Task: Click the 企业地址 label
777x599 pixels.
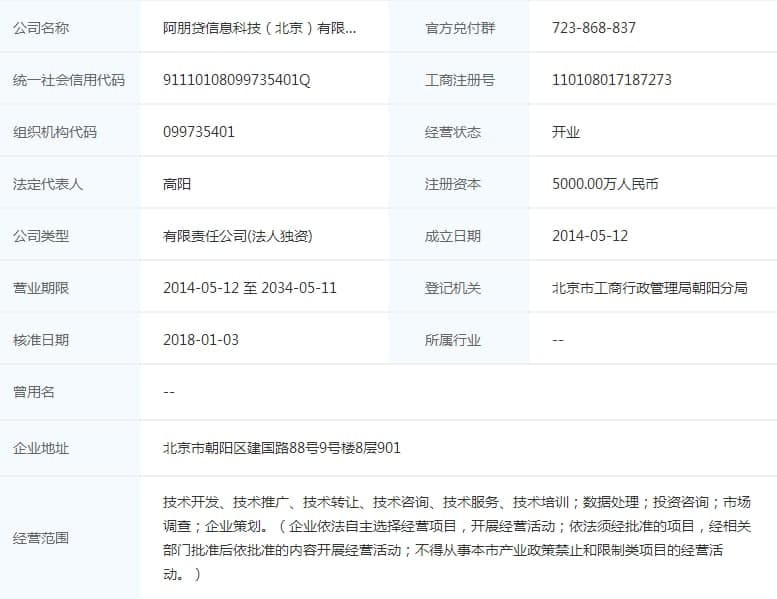Action: click(x=41, y=448)
